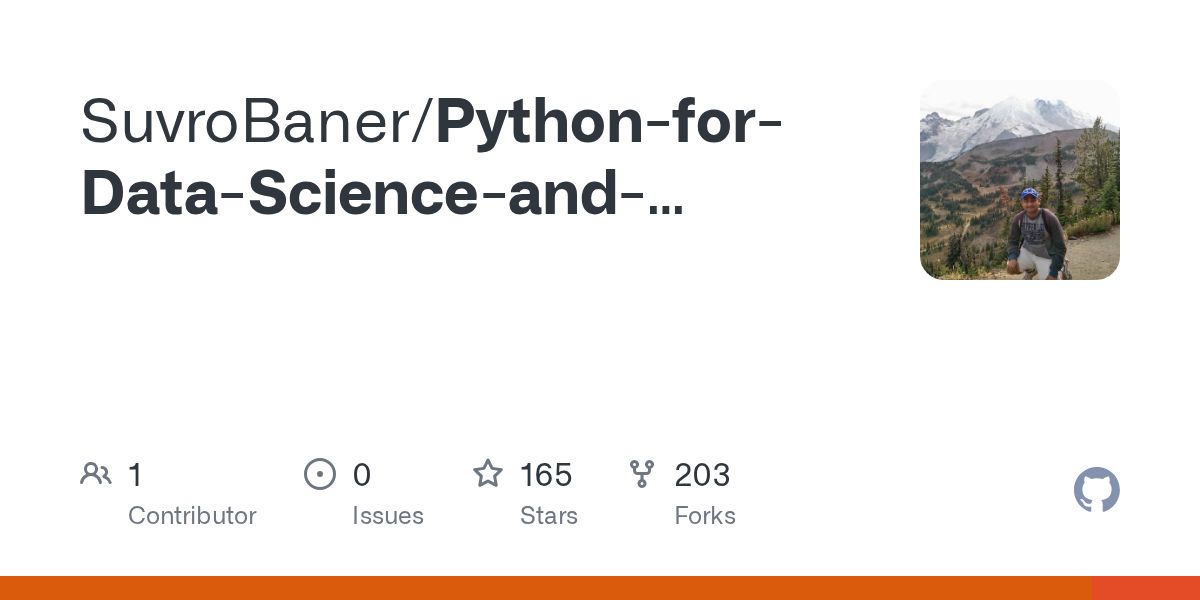Click the star icon

pyautogui.click(x=488, y=474)
